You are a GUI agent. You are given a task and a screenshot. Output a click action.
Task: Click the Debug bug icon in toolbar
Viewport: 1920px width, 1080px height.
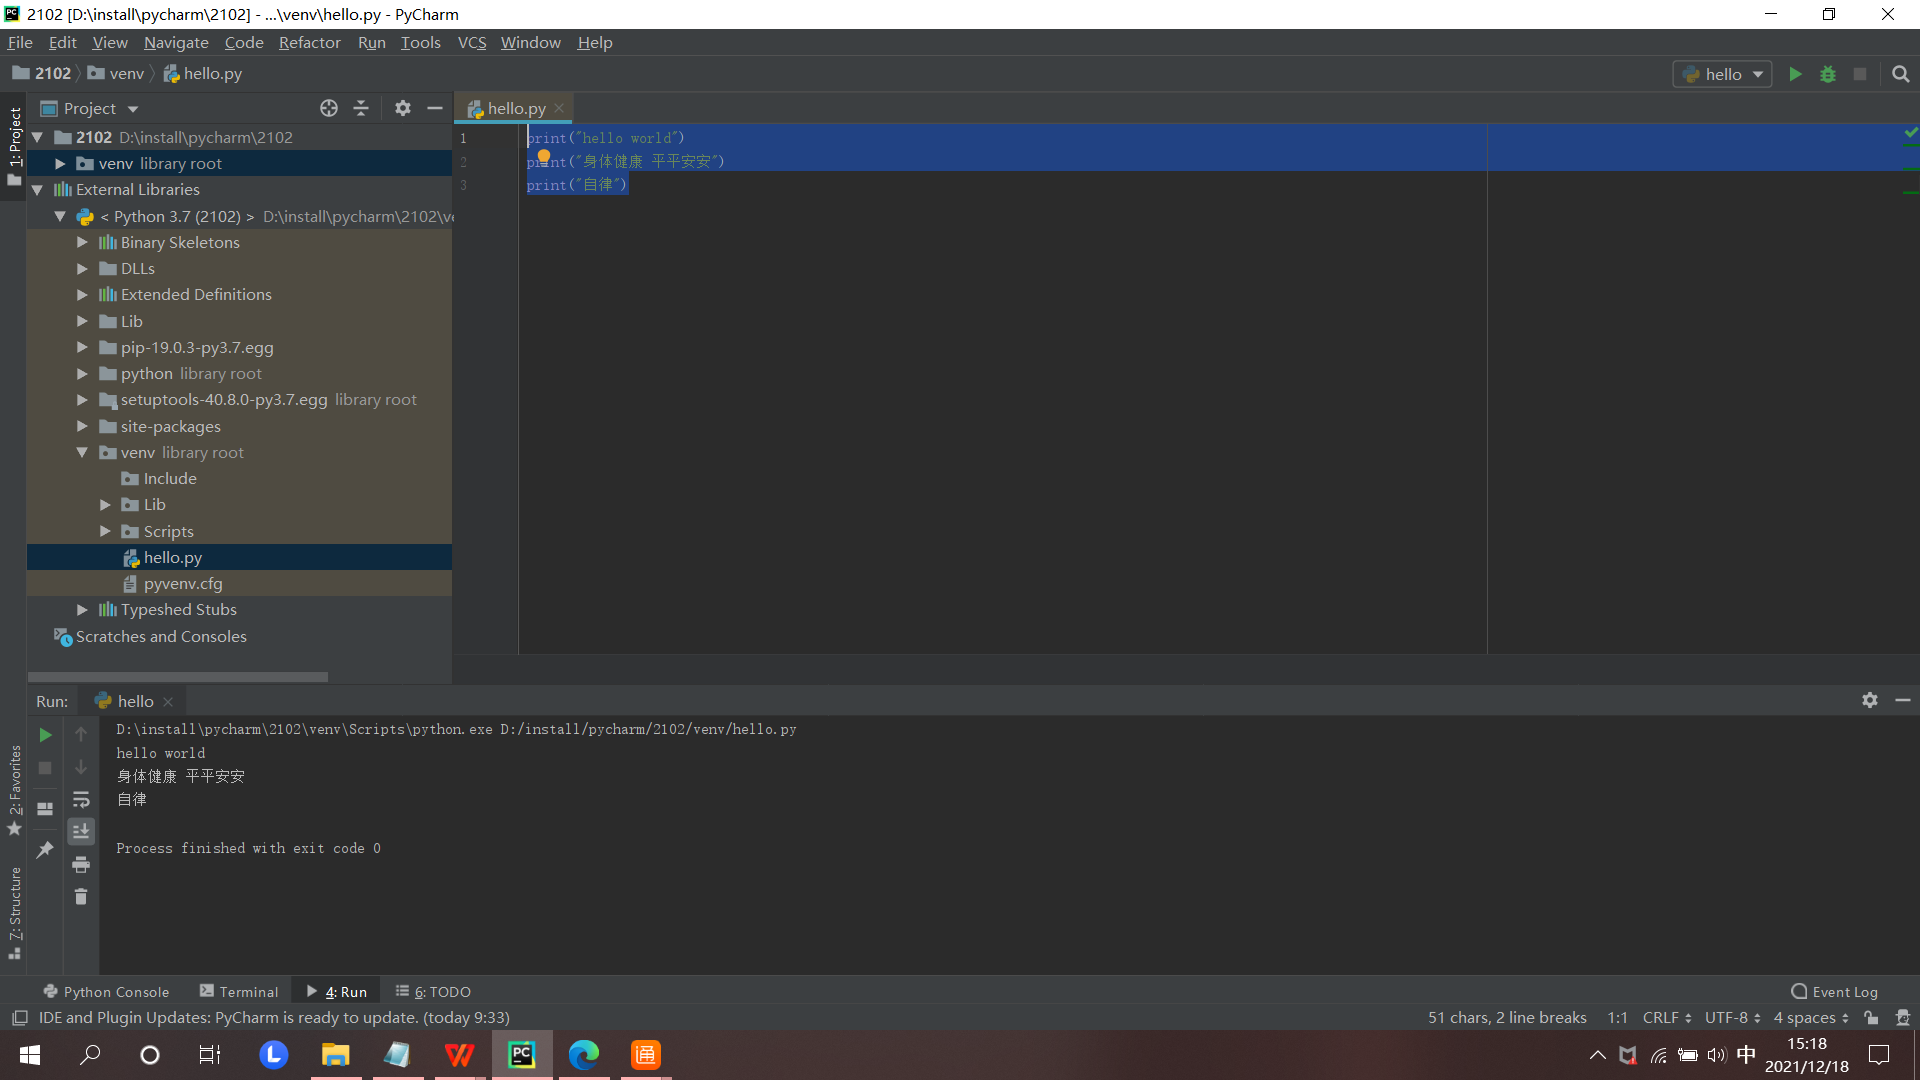tap(1827, 74)
